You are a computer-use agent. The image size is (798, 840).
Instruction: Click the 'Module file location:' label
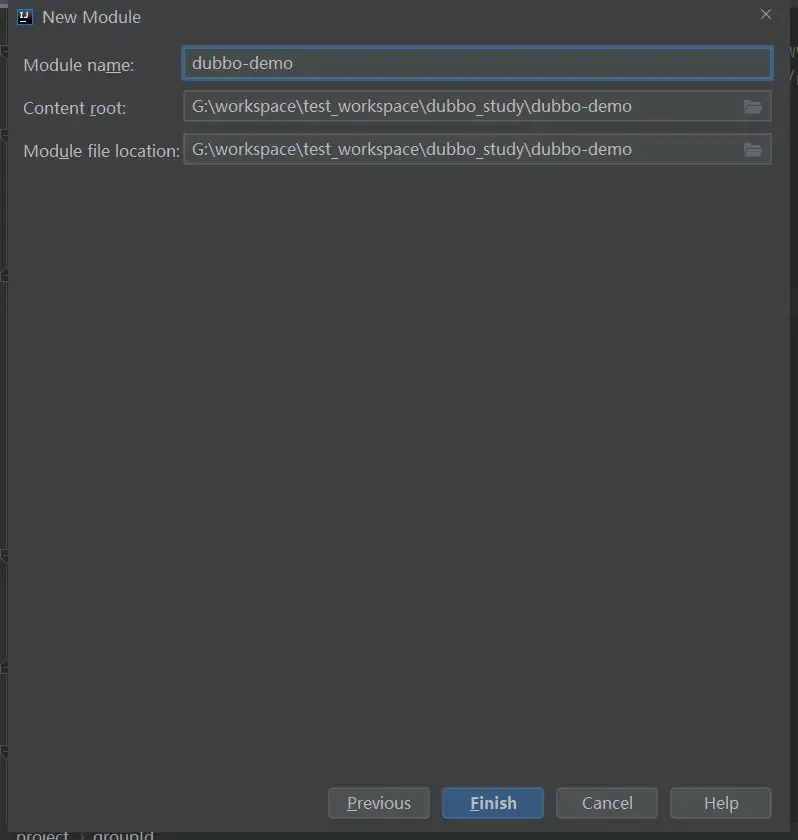[101, 151]
